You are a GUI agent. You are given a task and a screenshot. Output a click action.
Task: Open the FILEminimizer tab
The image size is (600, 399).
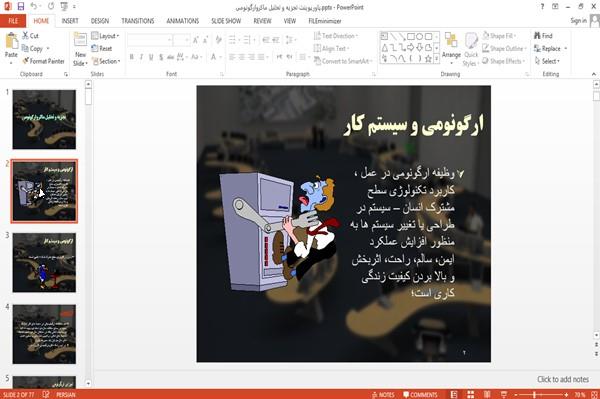click(325, 21)
